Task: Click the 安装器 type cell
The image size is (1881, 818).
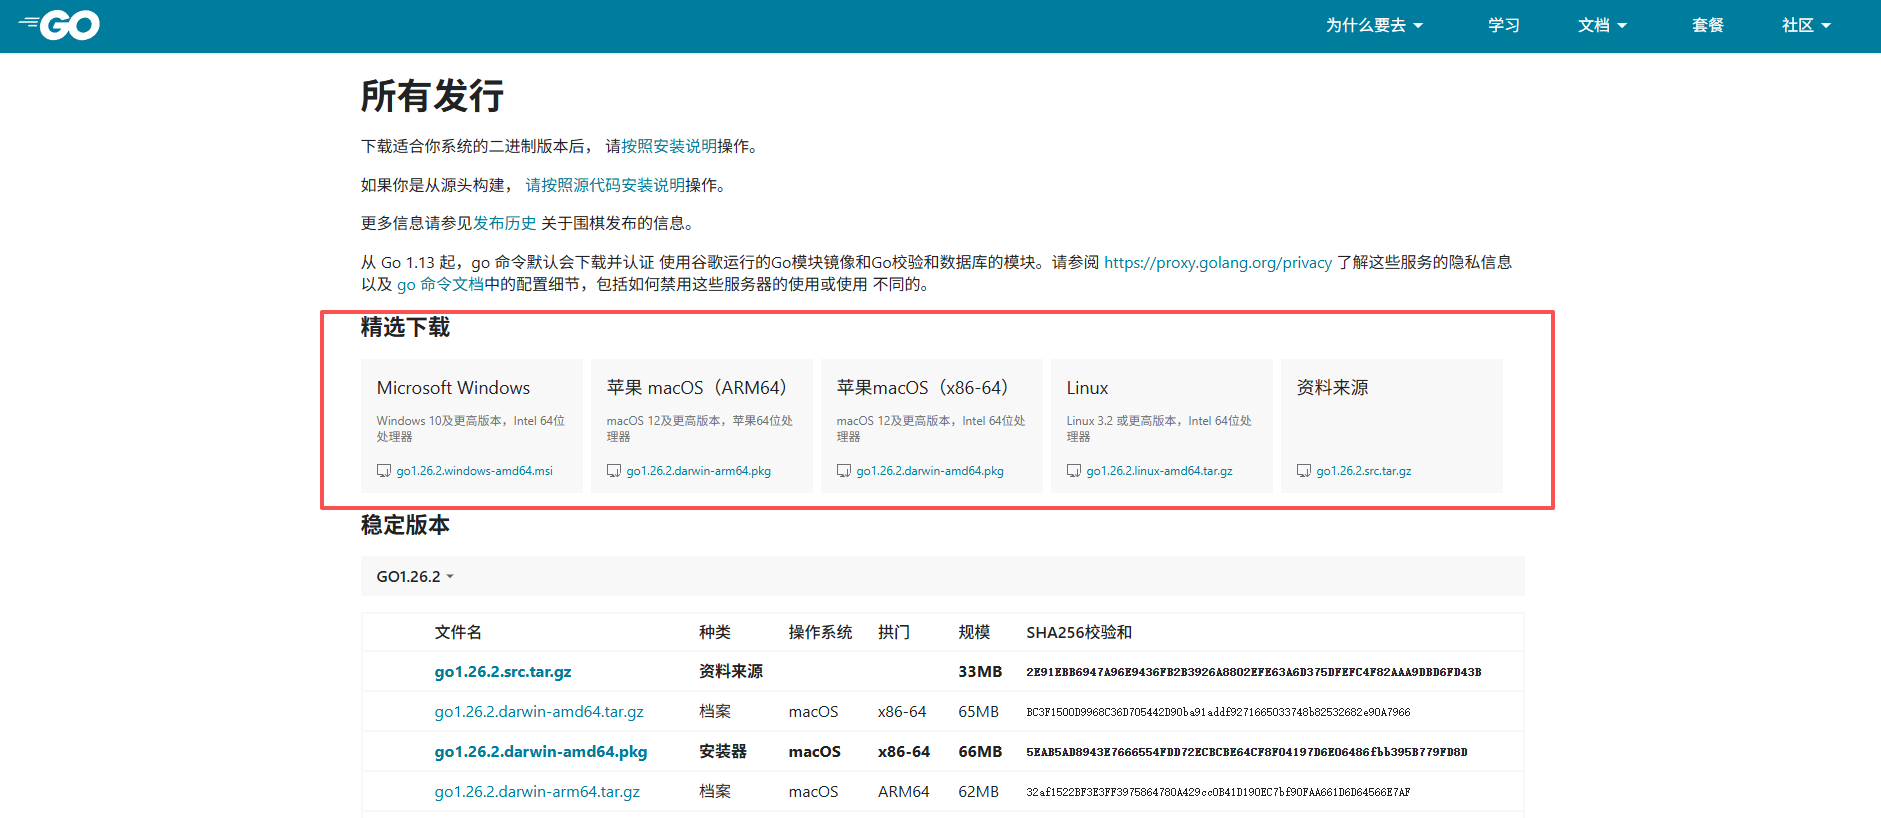Action: (723, 752)
